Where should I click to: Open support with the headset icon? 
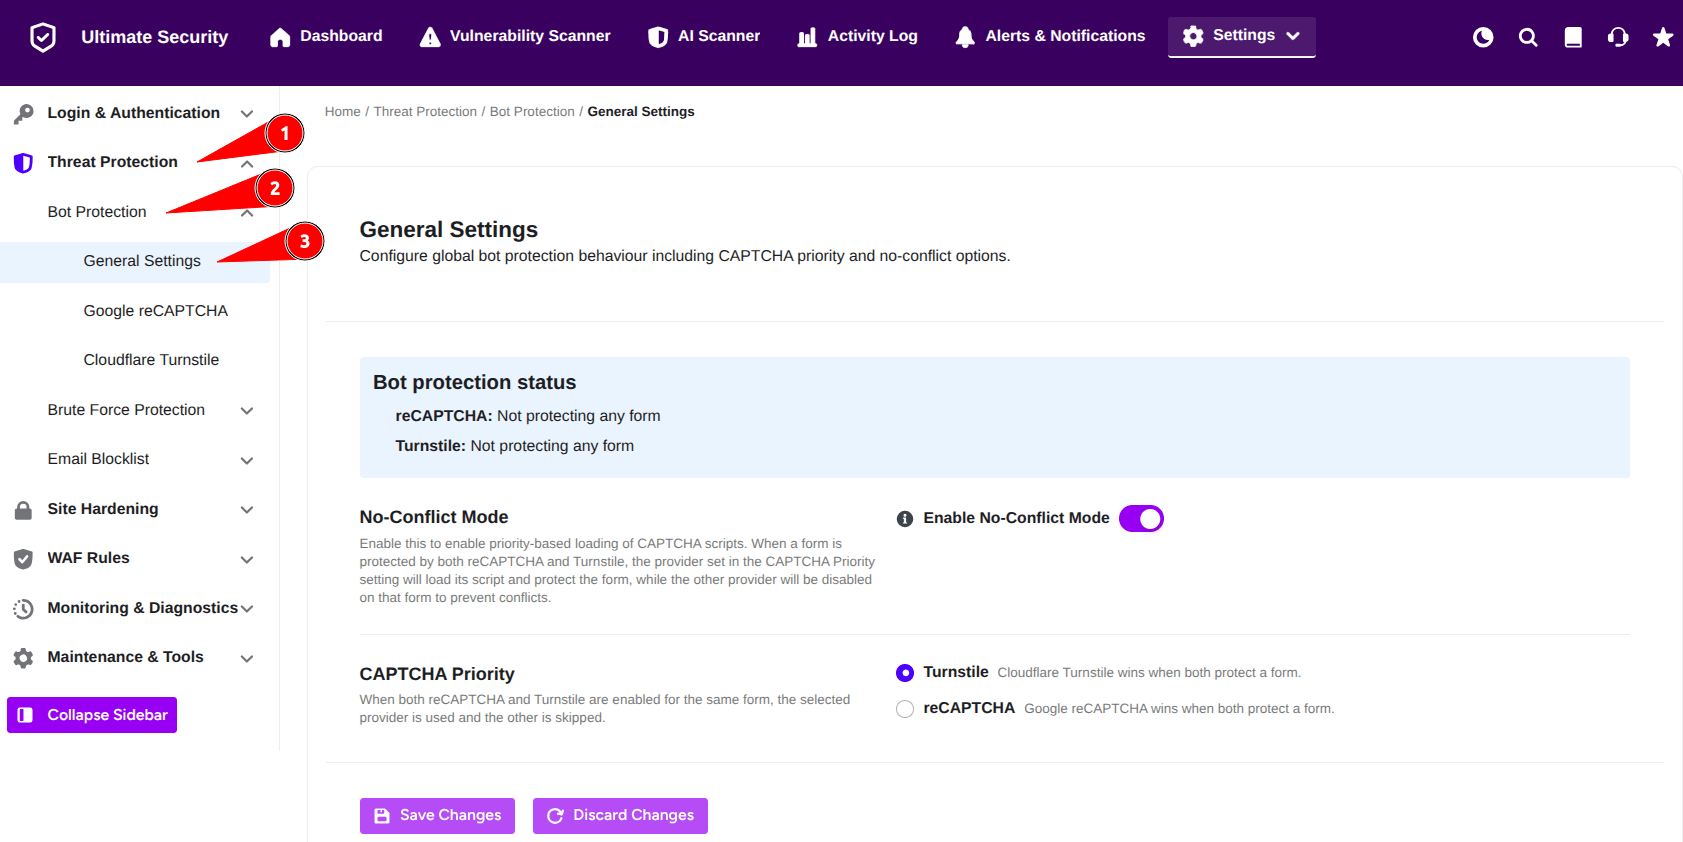tap(1618, 37)
